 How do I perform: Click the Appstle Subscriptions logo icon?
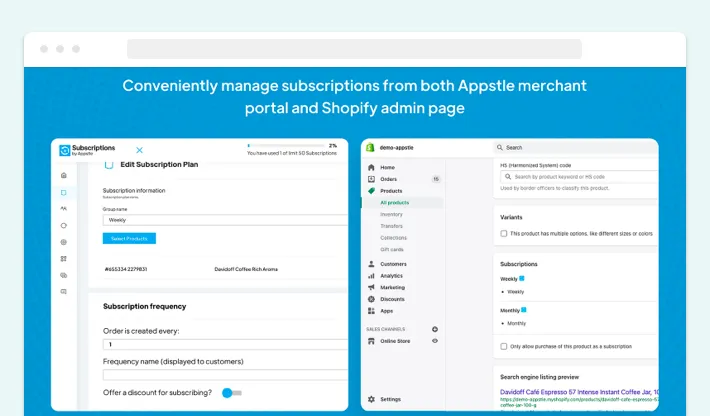(65, 150)
